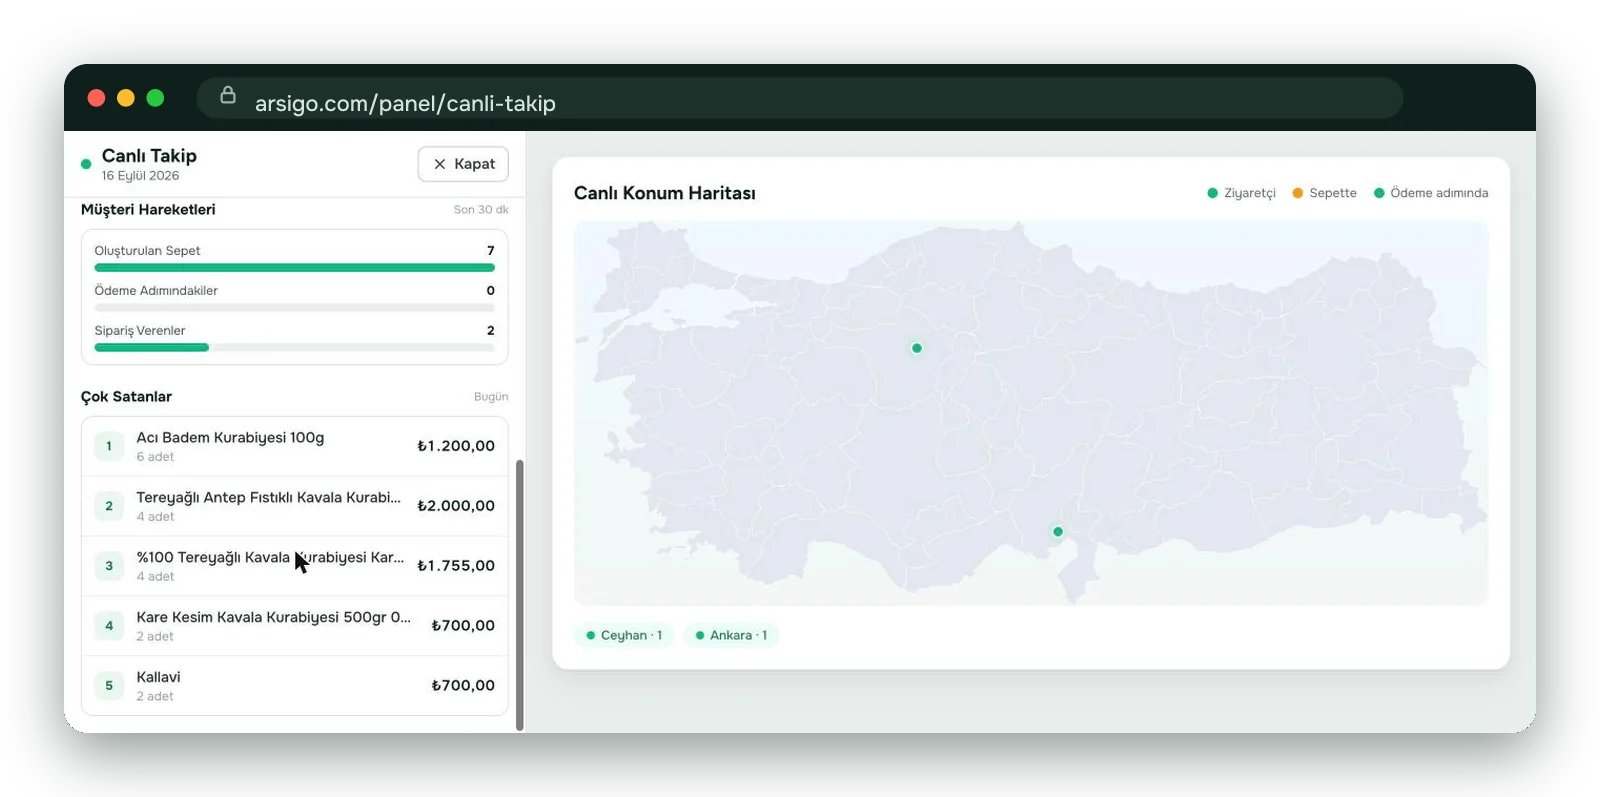This screenshot has width=1600, height=797.
Task: Click rank badge 2 in Çok Satanlar
Action: [109, 506]
